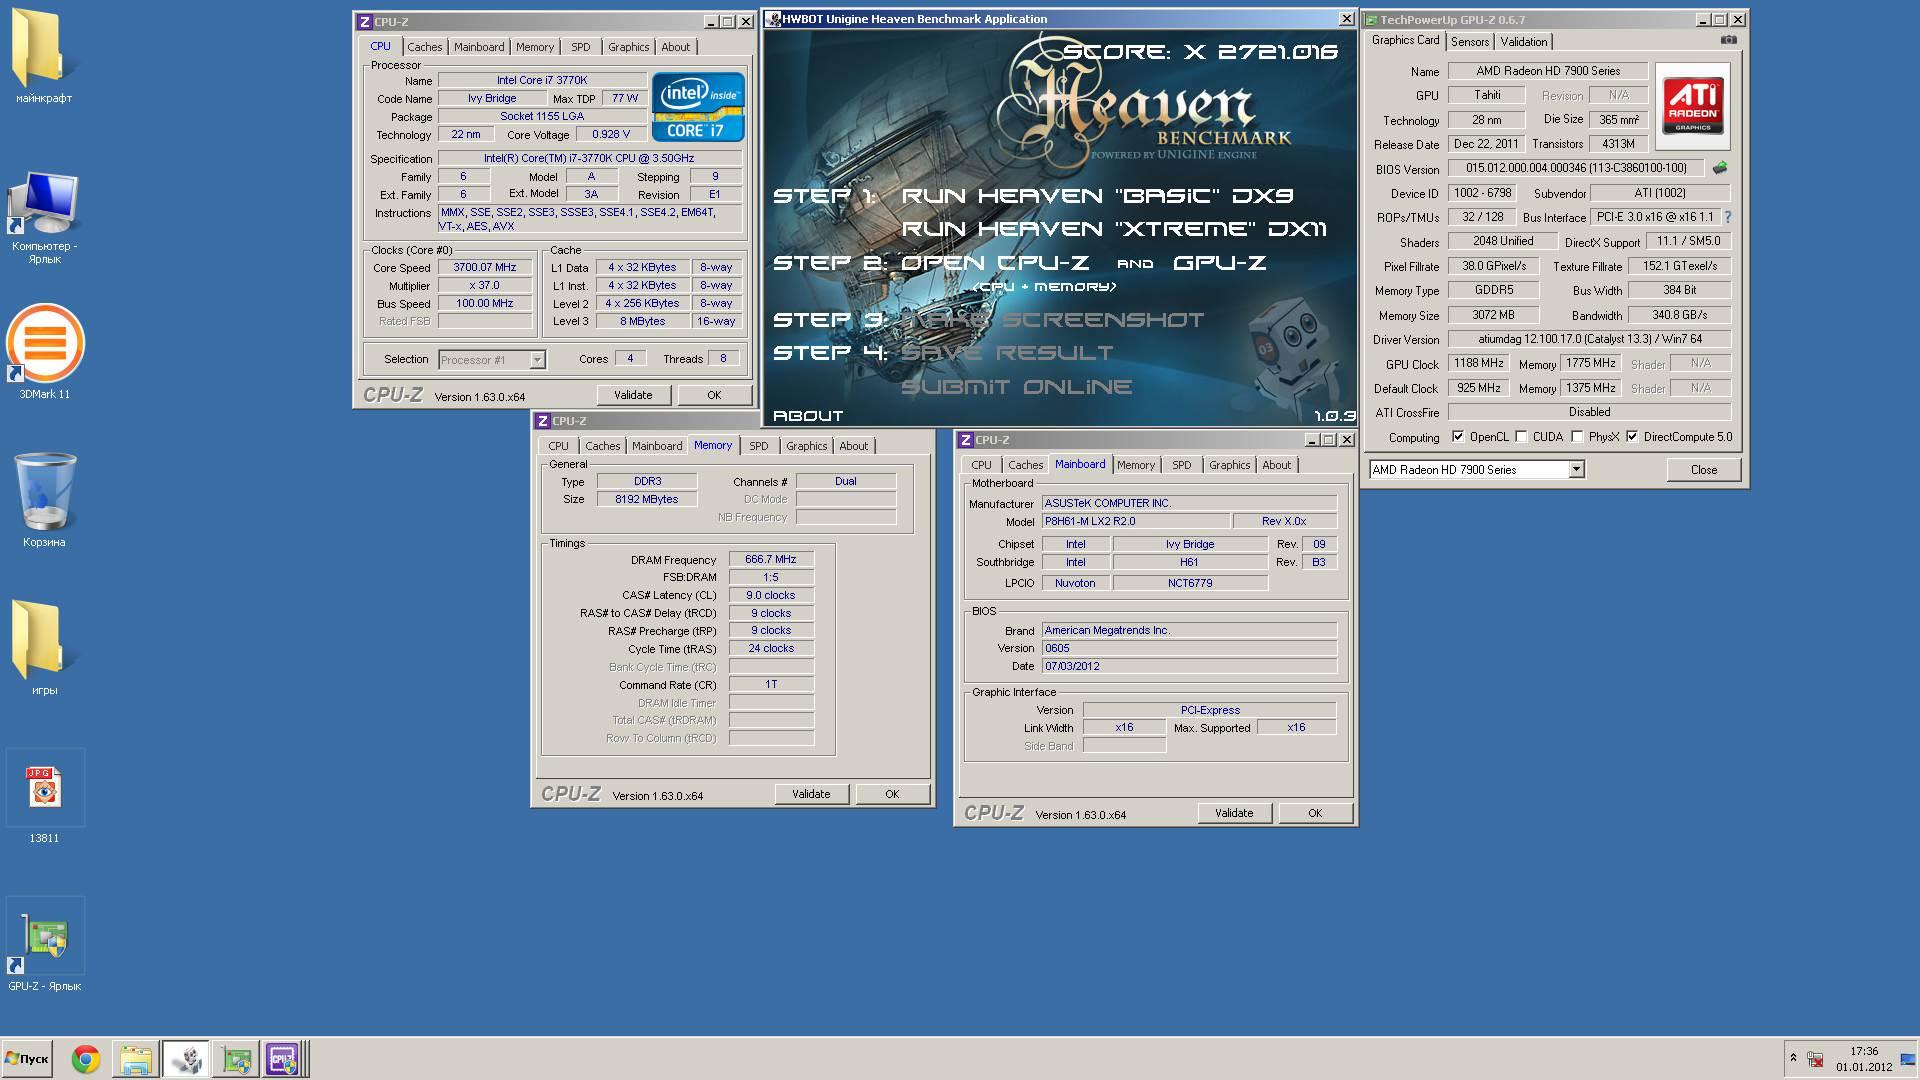Click the Bus Interface question mark icon

1728,217
